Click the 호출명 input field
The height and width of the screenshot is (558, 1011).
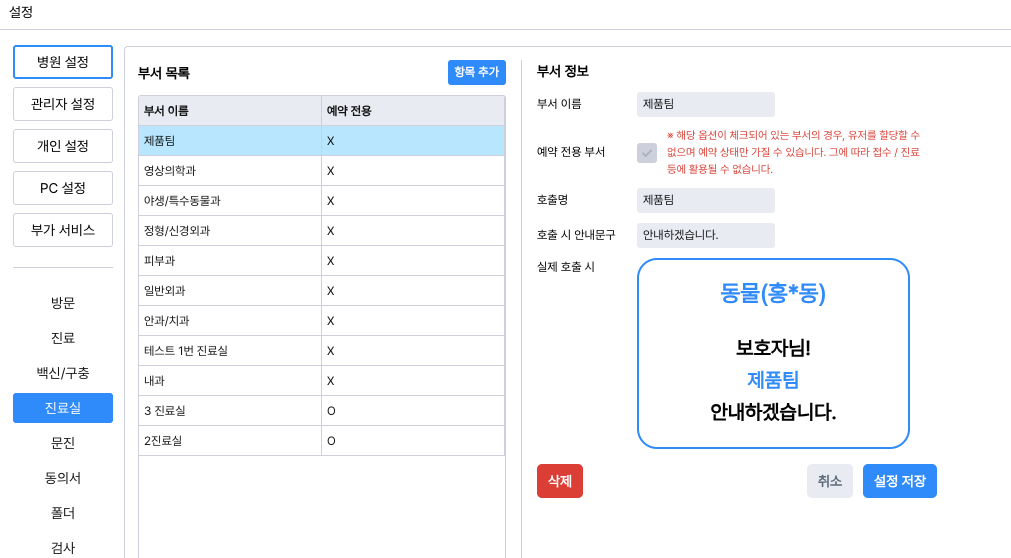click(705, 200)
